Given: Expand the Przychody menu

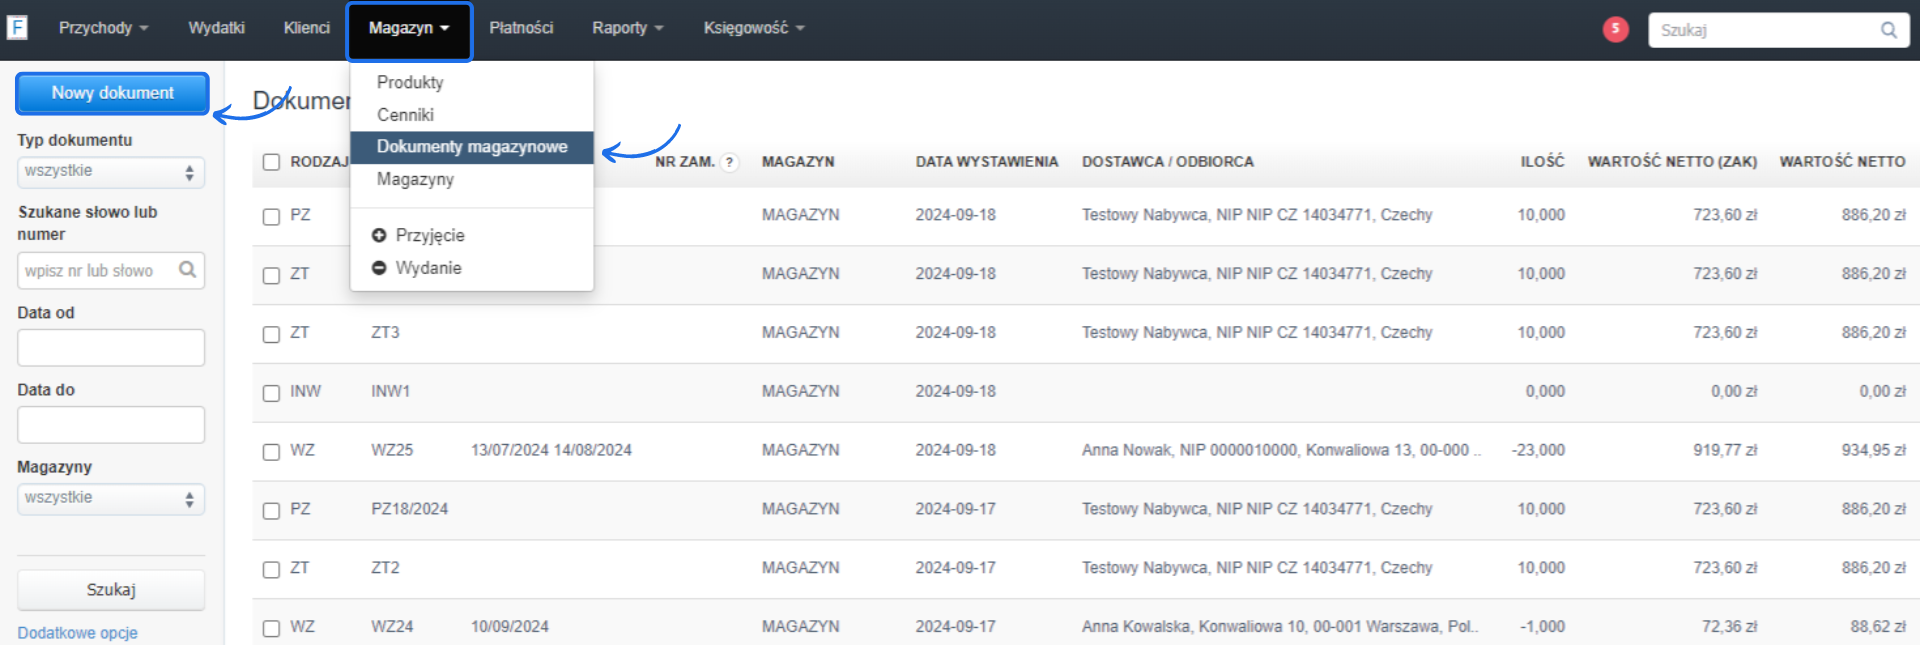Looking at the screenshot, I should tap(103, 28).
